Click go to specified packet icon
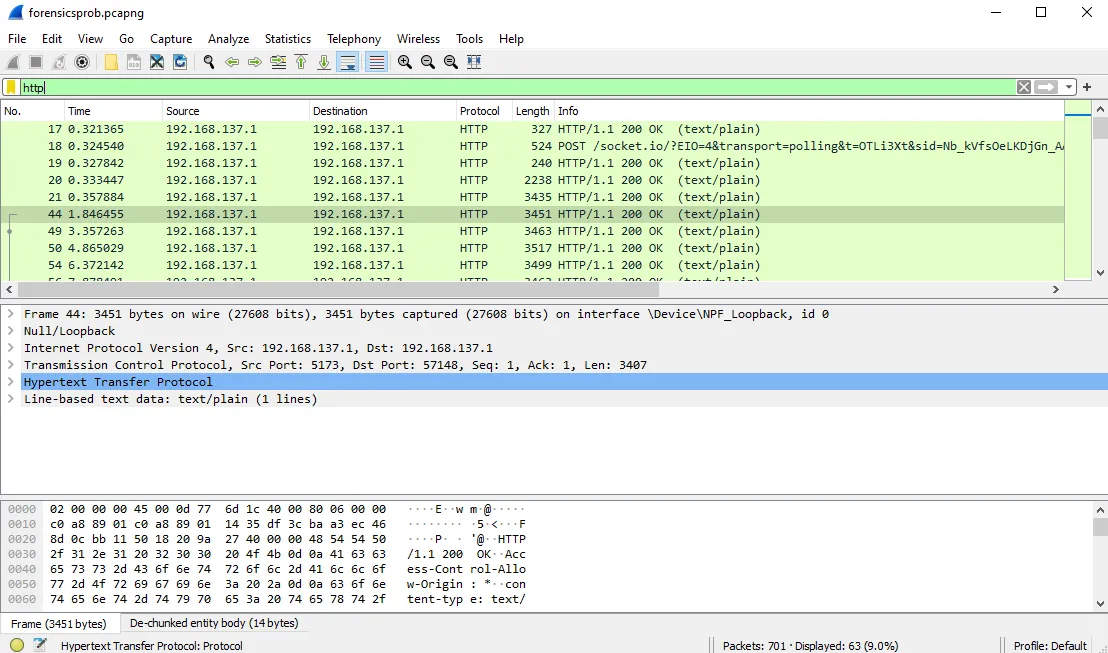The width and height of the screenshot is (1108, 653). [x=278, y=62]
